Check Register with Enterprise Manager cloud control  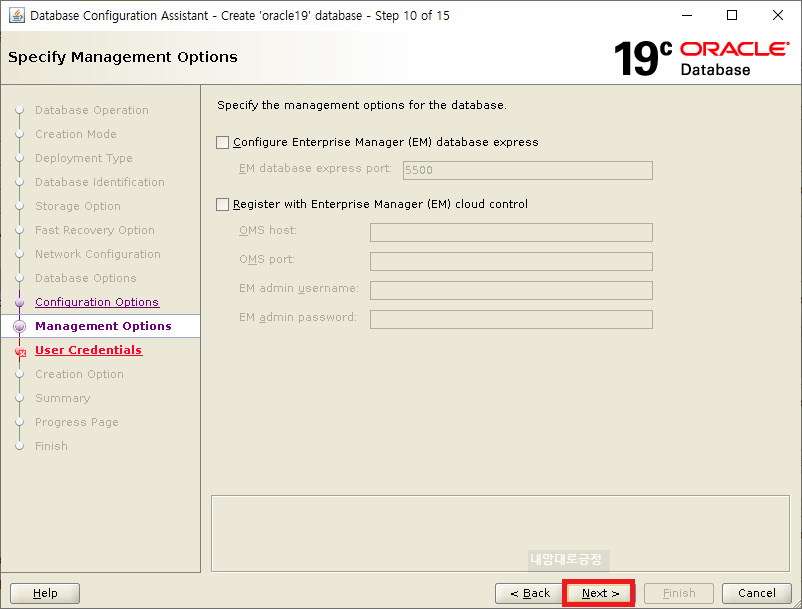tap(222, 205)
